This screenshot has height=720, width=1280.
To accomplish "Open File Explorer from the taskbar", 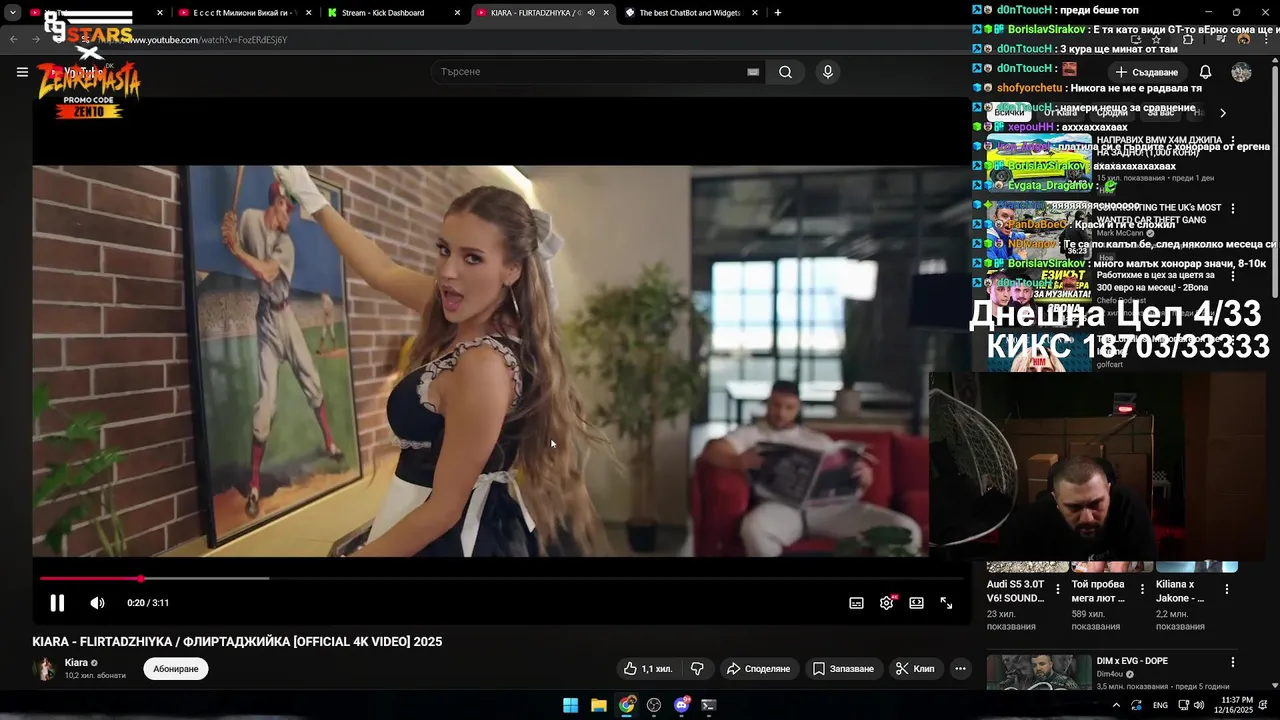I will pyautogui.click(x=598, y=705).
